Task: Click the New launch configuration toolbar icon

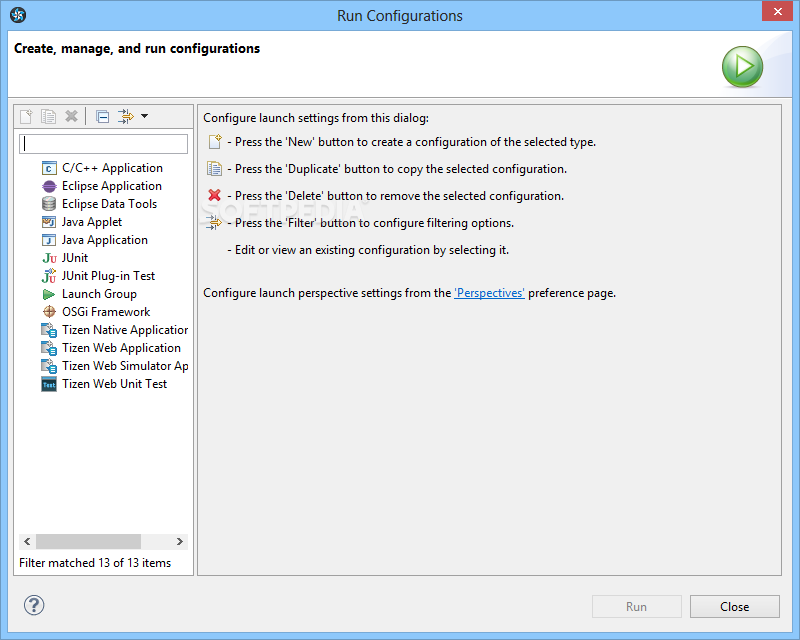Action: tap(26, 116)
